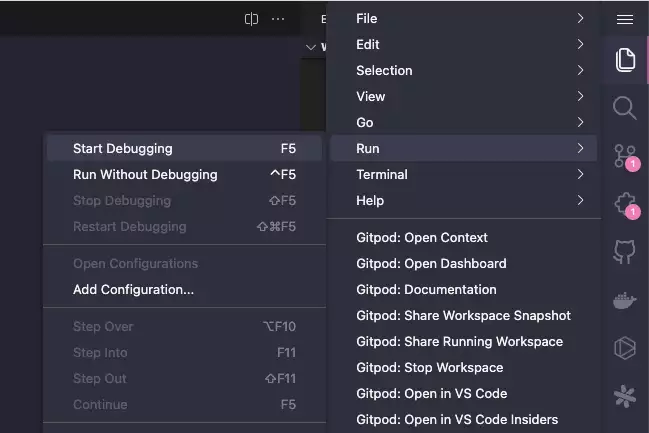Choose Run Without Debugging
Image resolution: width=649 pixels, height=433 pixels.
click(184, 174)
